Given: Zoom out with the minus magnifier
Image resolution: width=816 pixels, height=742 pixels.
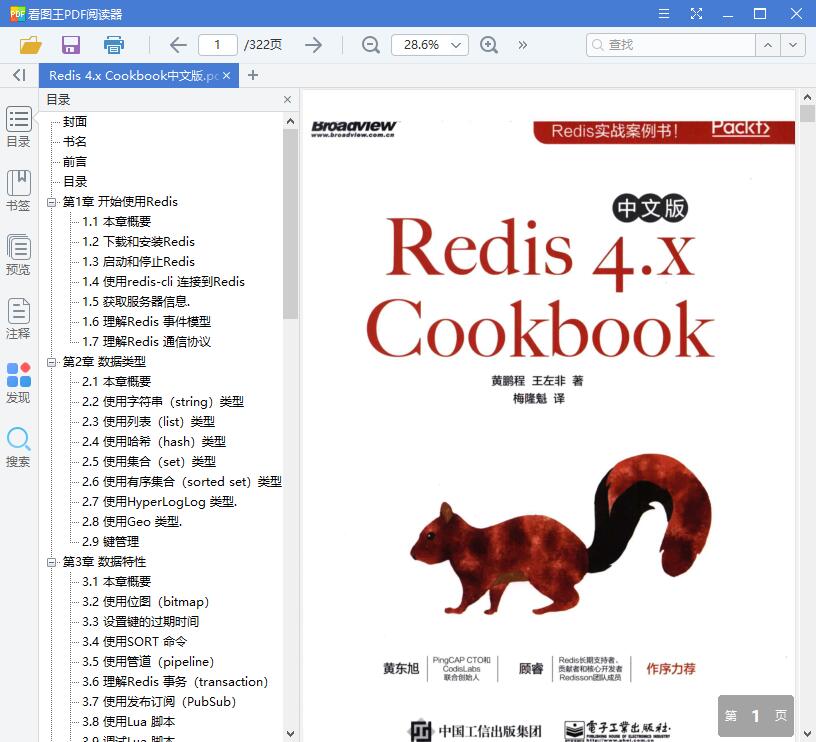Looking at the screenshot, I should [371, 45].
